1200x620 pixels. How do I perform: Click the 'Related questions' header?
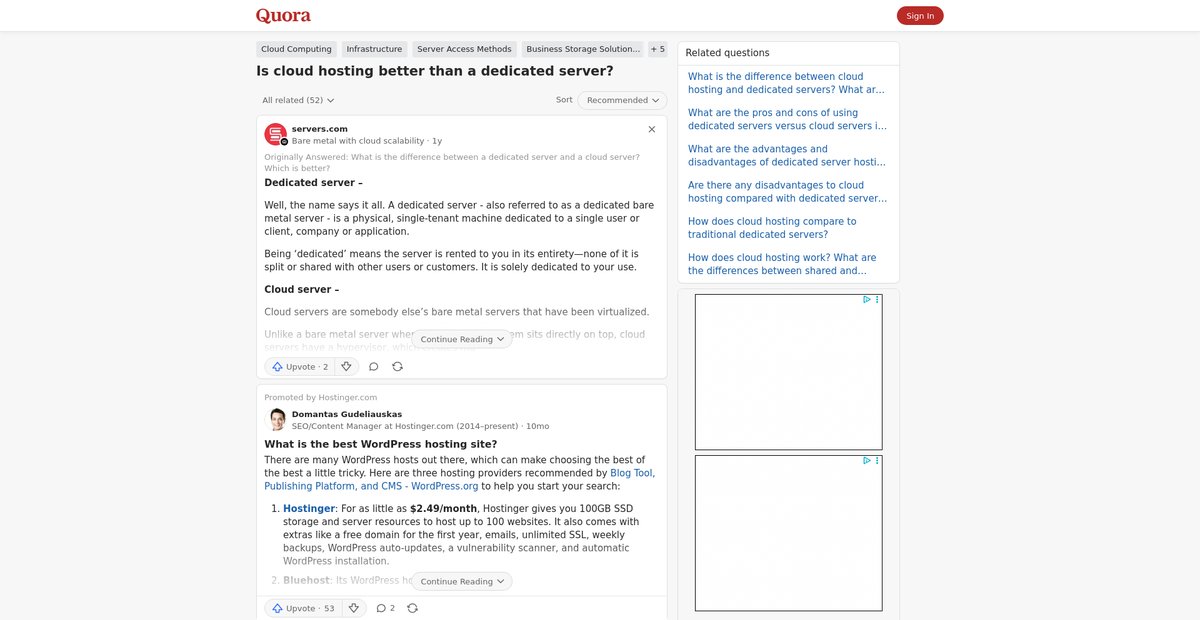728,53
